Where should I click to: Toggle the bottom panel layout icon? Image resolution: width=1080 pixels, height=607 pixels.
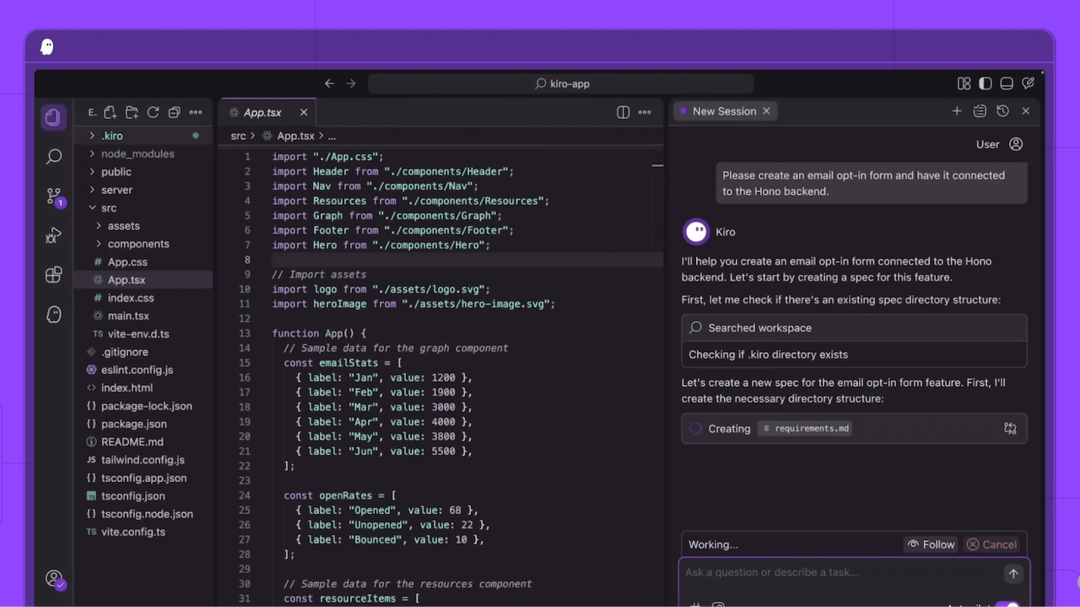(x=1006, y=83)
